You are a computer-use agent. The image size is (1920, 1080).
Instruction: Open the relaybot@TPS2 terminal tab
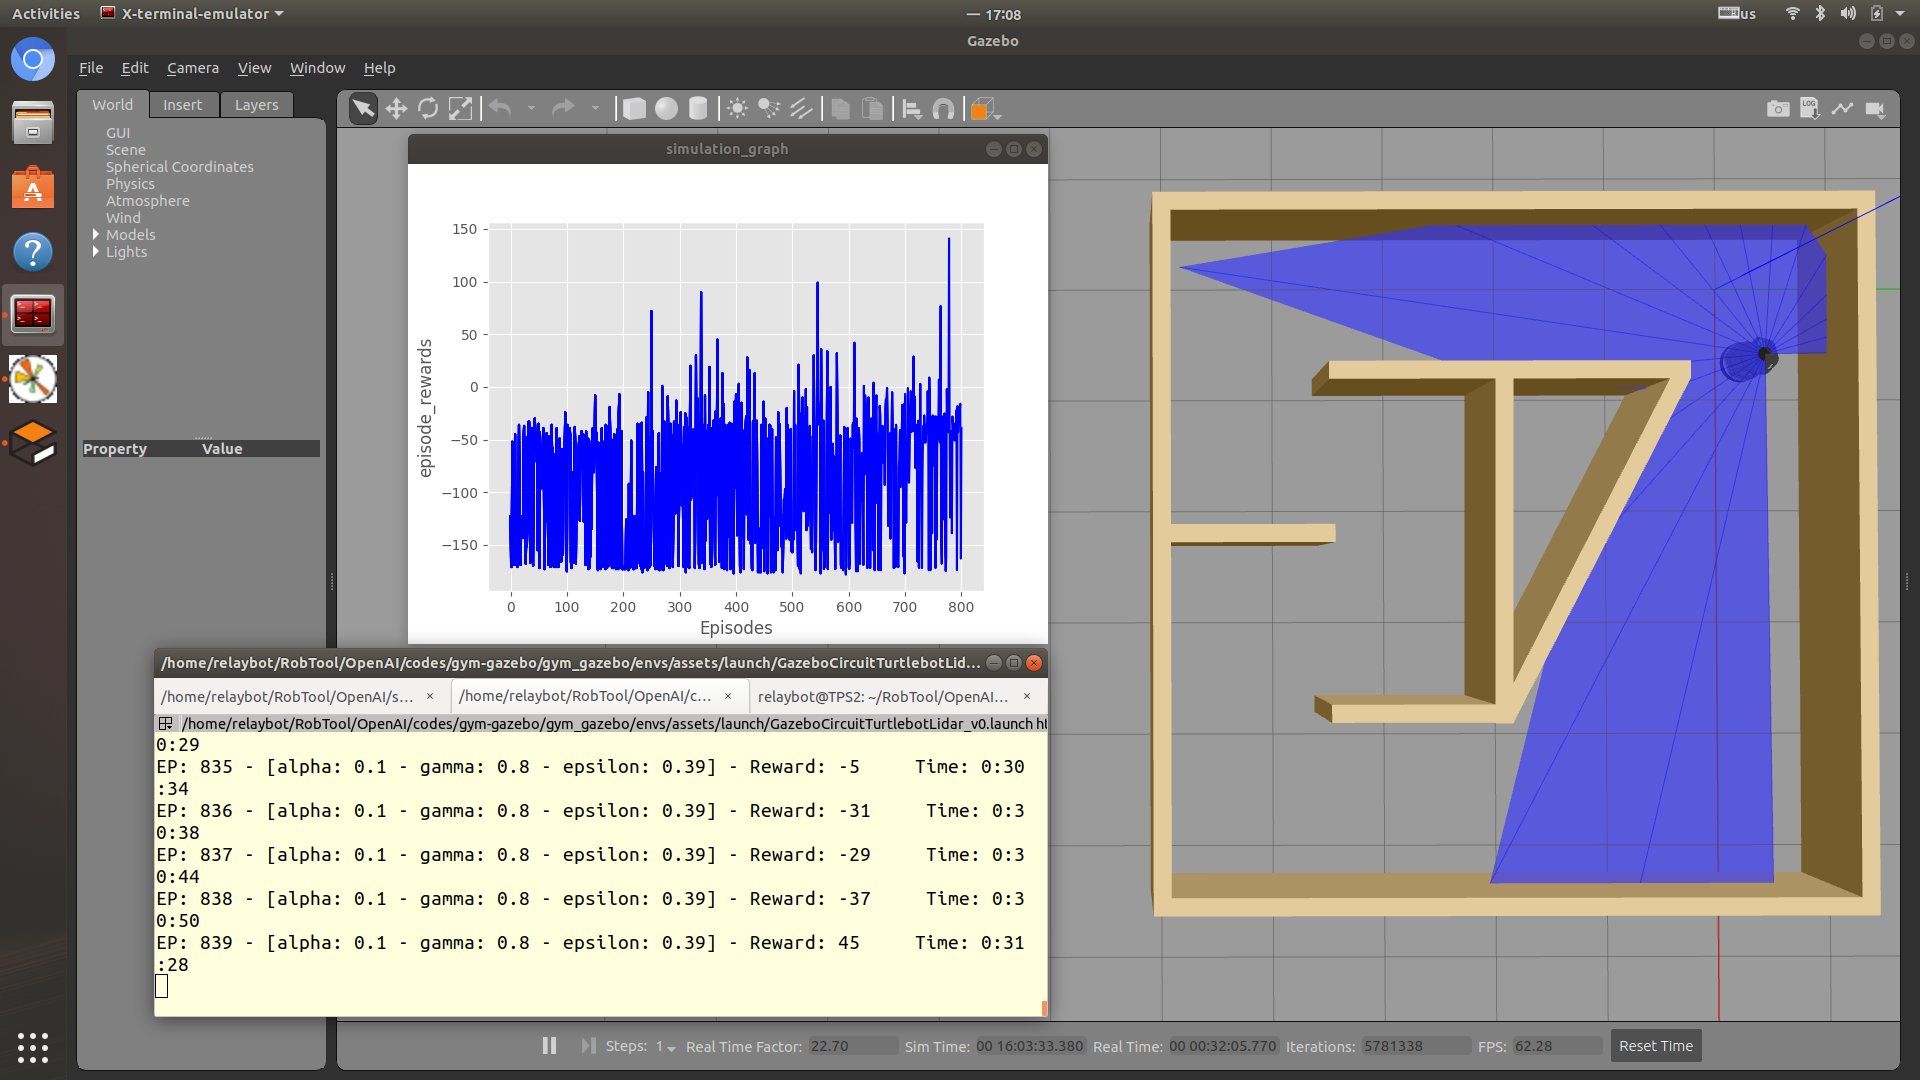[x=883, y=696]
